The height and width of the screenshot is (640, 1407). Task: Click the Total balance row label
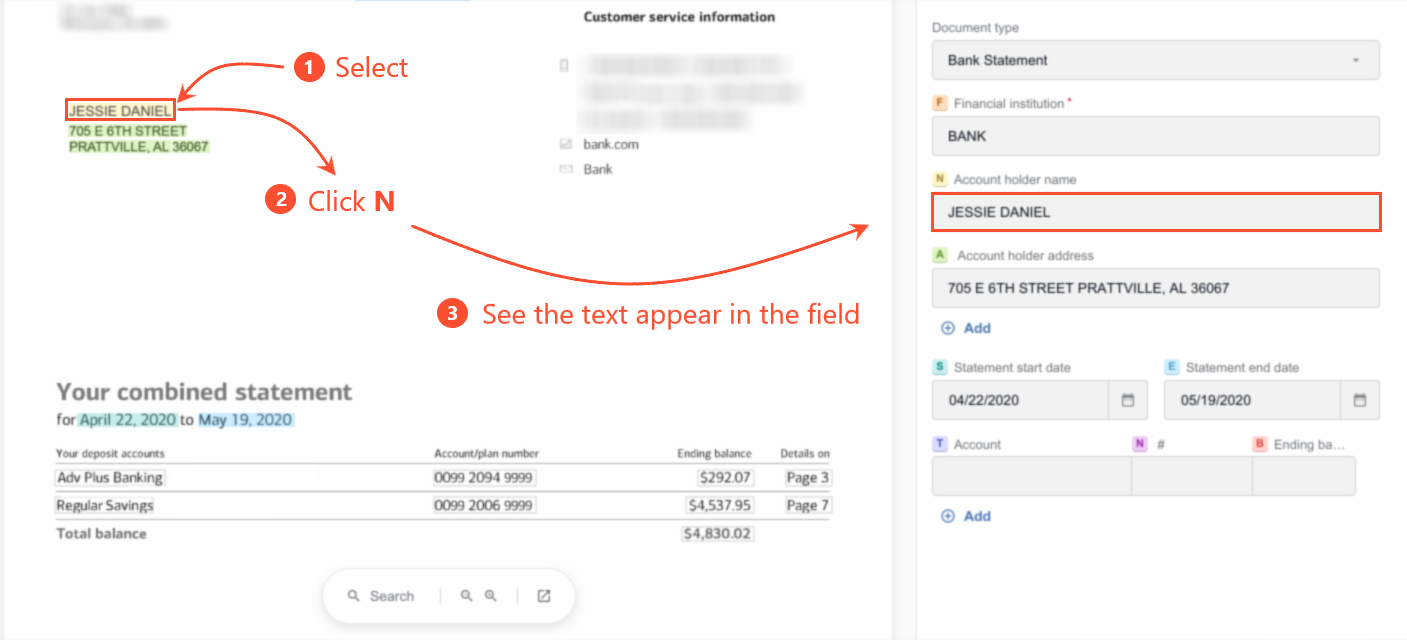click(x=101, y=534)
